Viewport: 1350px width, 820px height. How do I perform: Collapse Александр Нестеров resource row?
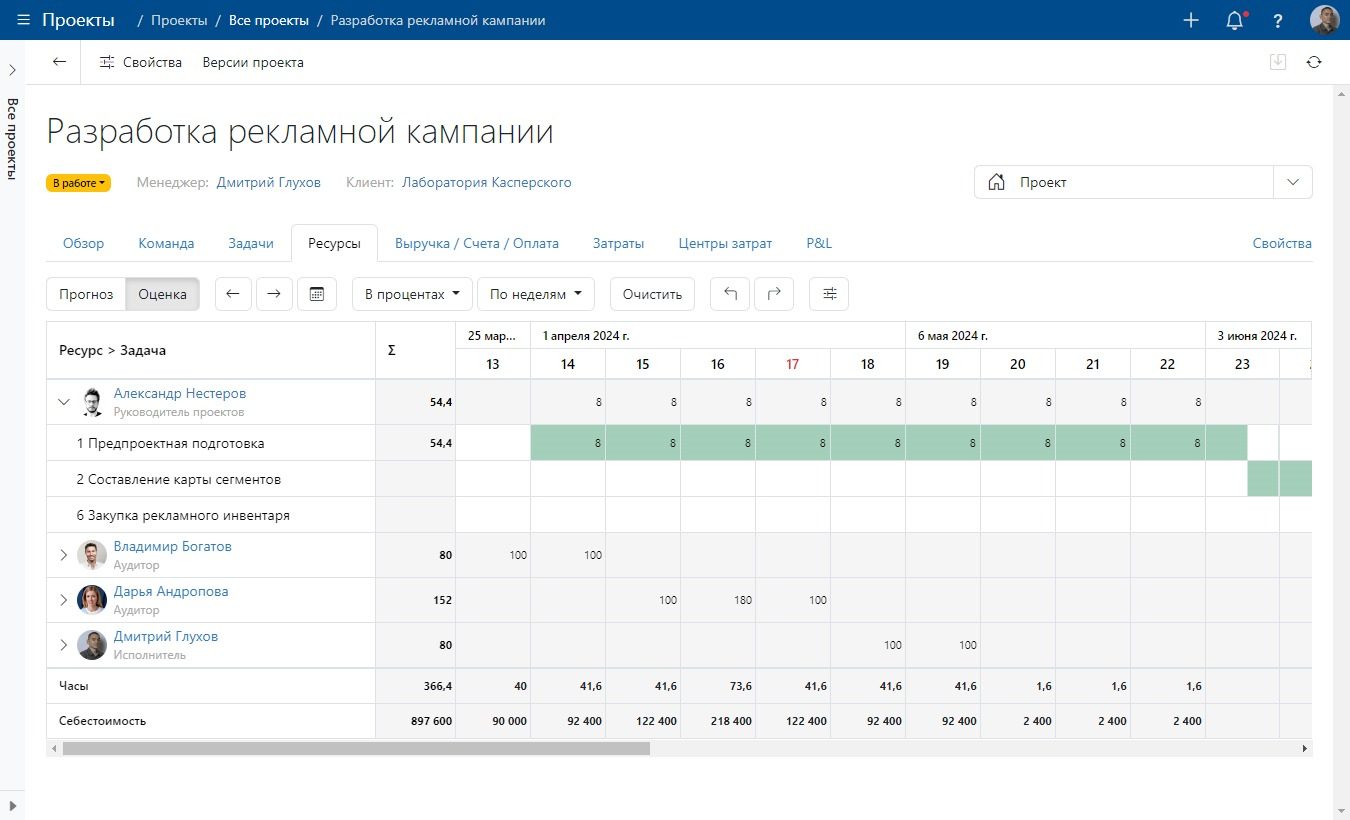(64, 402)
